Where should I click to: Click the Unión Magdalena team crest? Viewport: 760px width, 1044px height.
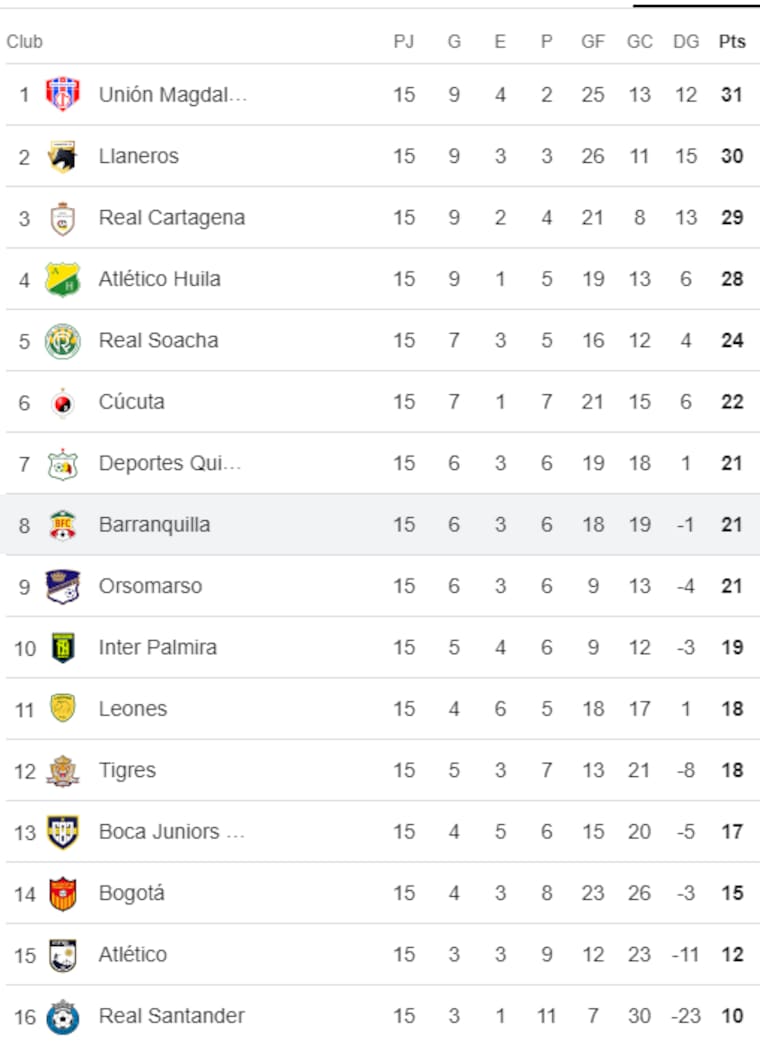[x=63, y=95]
